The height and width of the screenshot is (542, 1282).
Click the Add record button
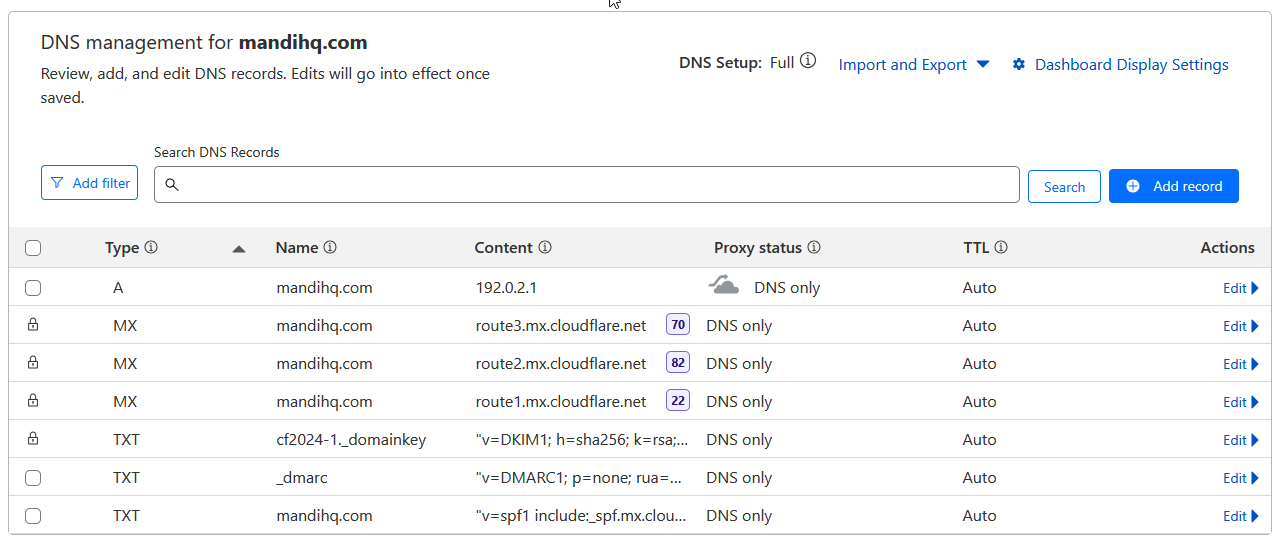1173,186
